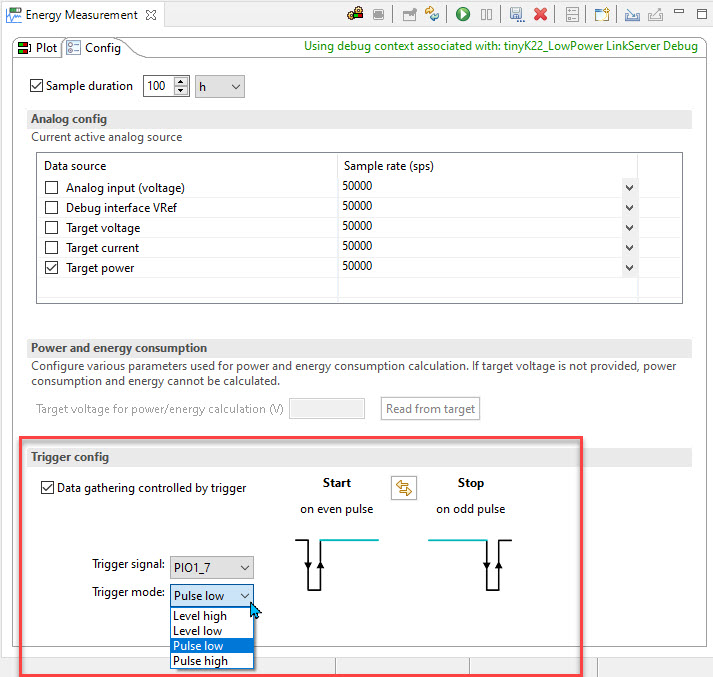713x677 pixels.
Task: Expand Target power sample rate dropdown
Action: coord(629,268)
